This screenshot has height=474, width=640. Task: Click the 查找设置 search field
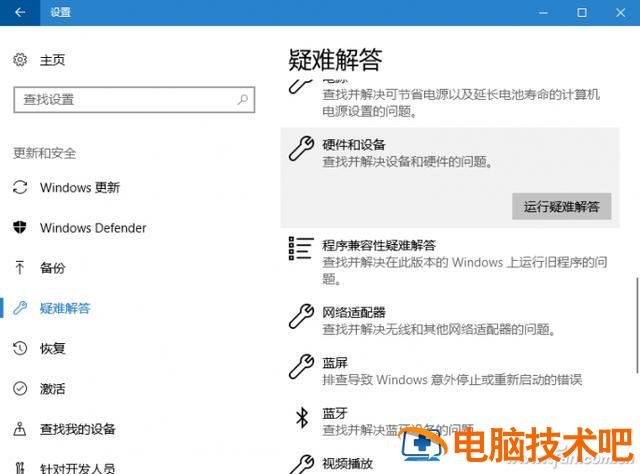pos(134,100)
